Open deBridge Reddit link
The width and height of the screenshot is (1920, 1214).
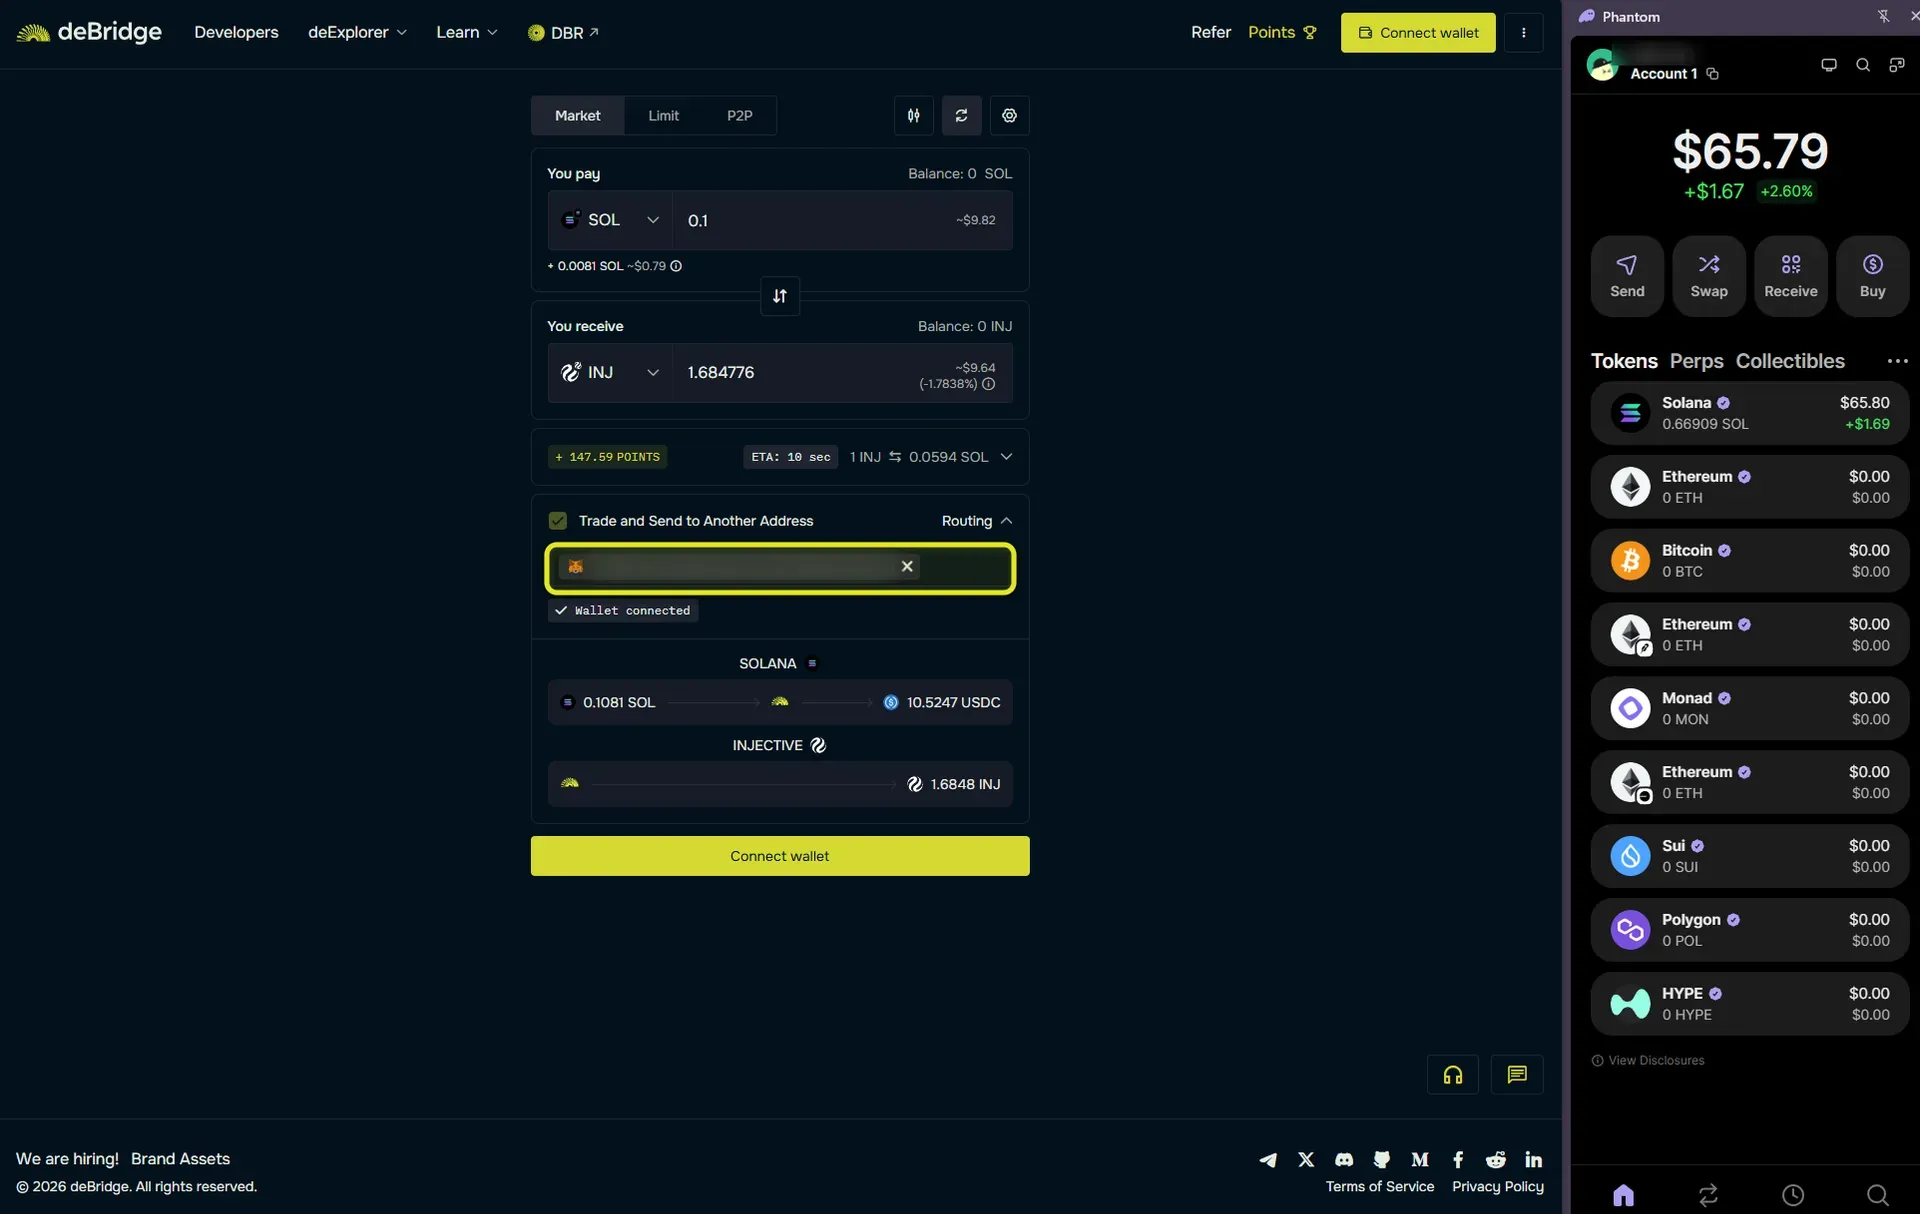tap(1496, 1160)
